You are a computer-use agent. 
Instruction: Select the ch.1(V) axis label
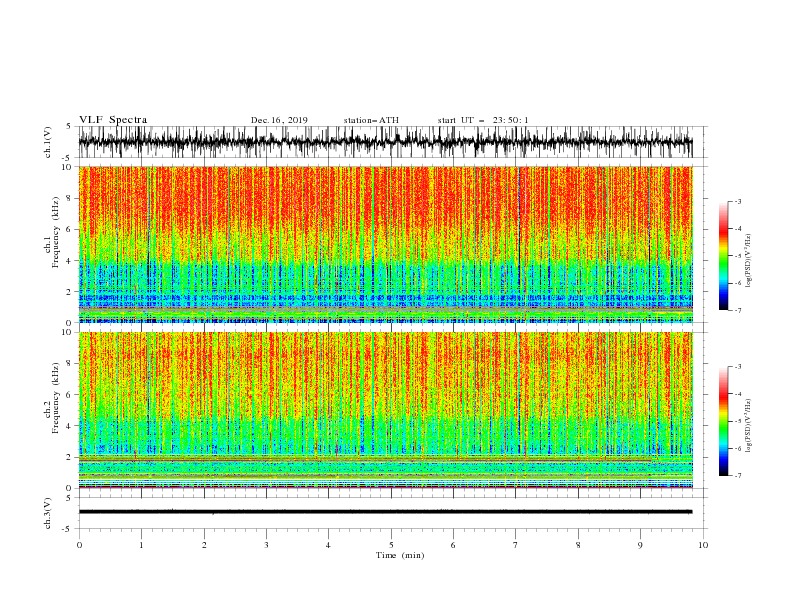(x=48, y=142)
